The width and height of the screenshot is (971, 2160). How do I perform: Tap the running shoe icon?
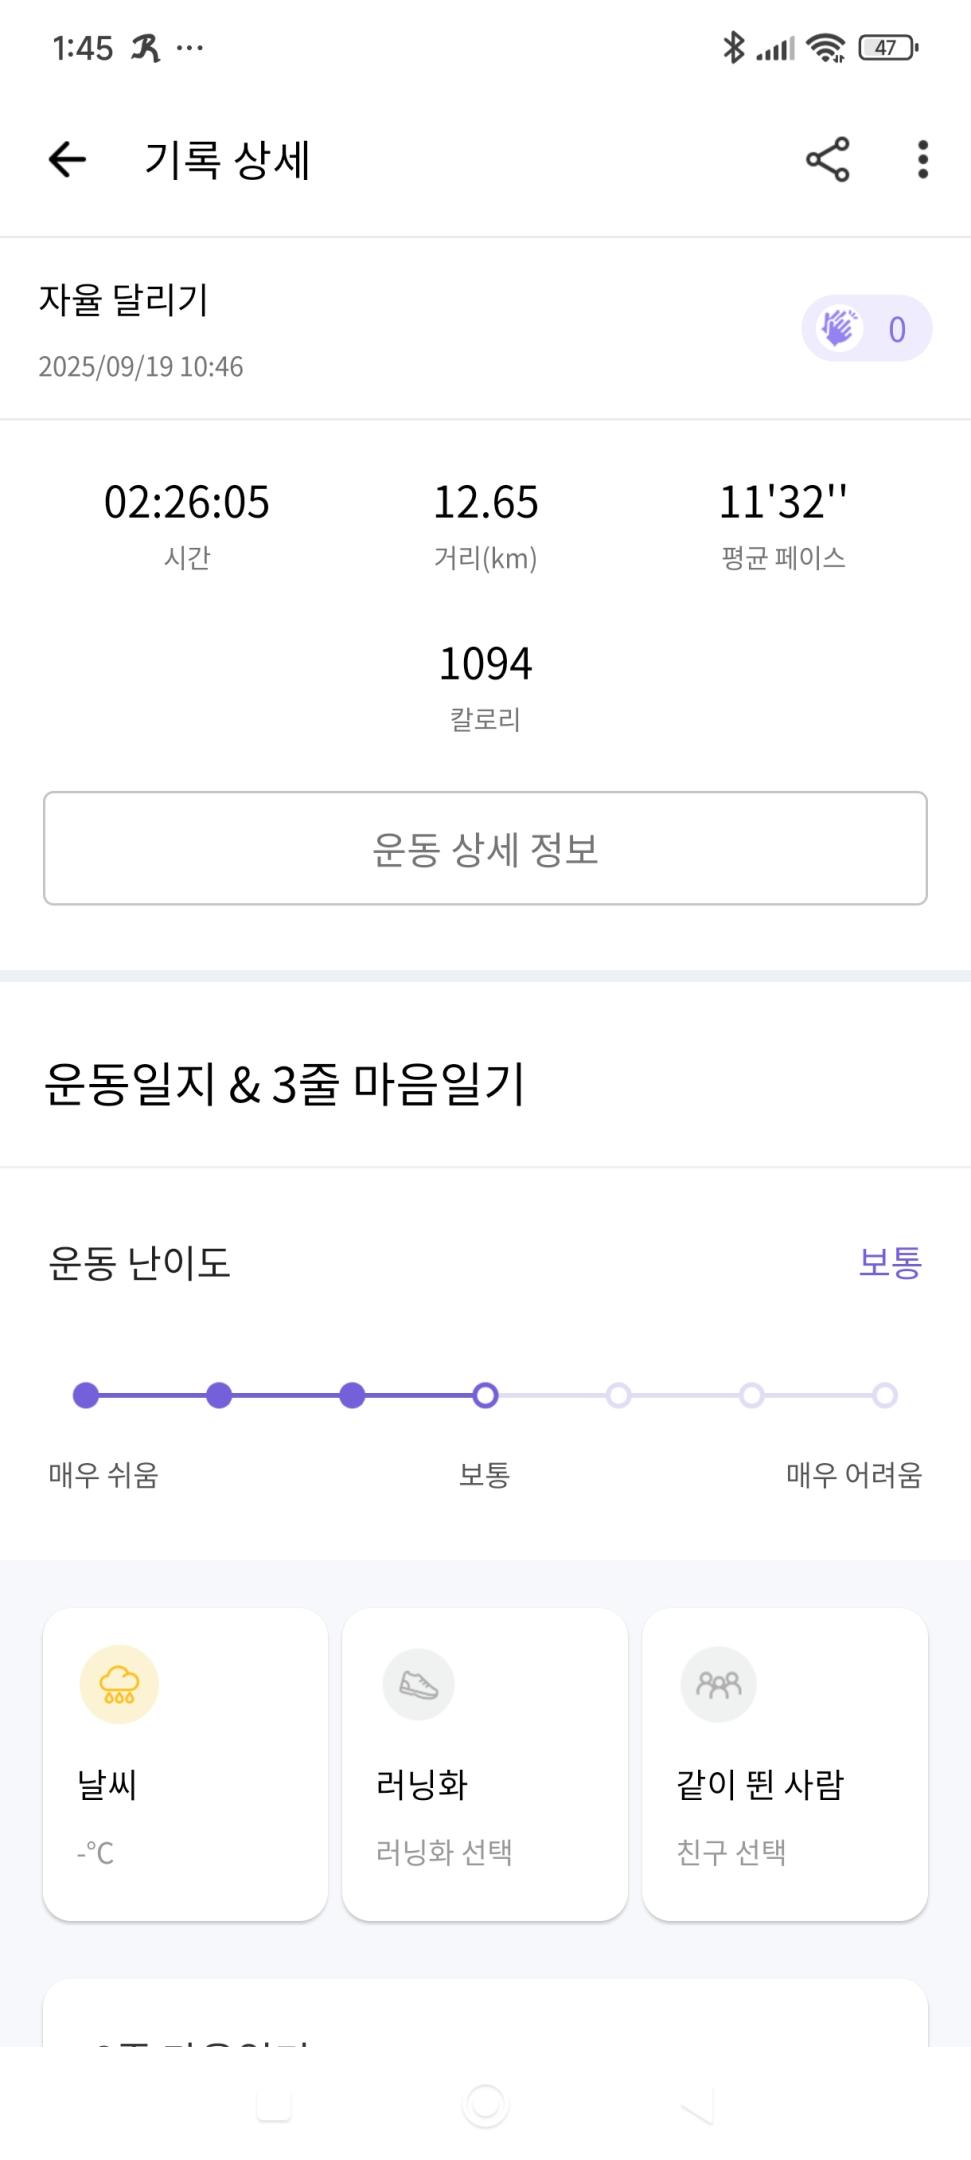418,1684
